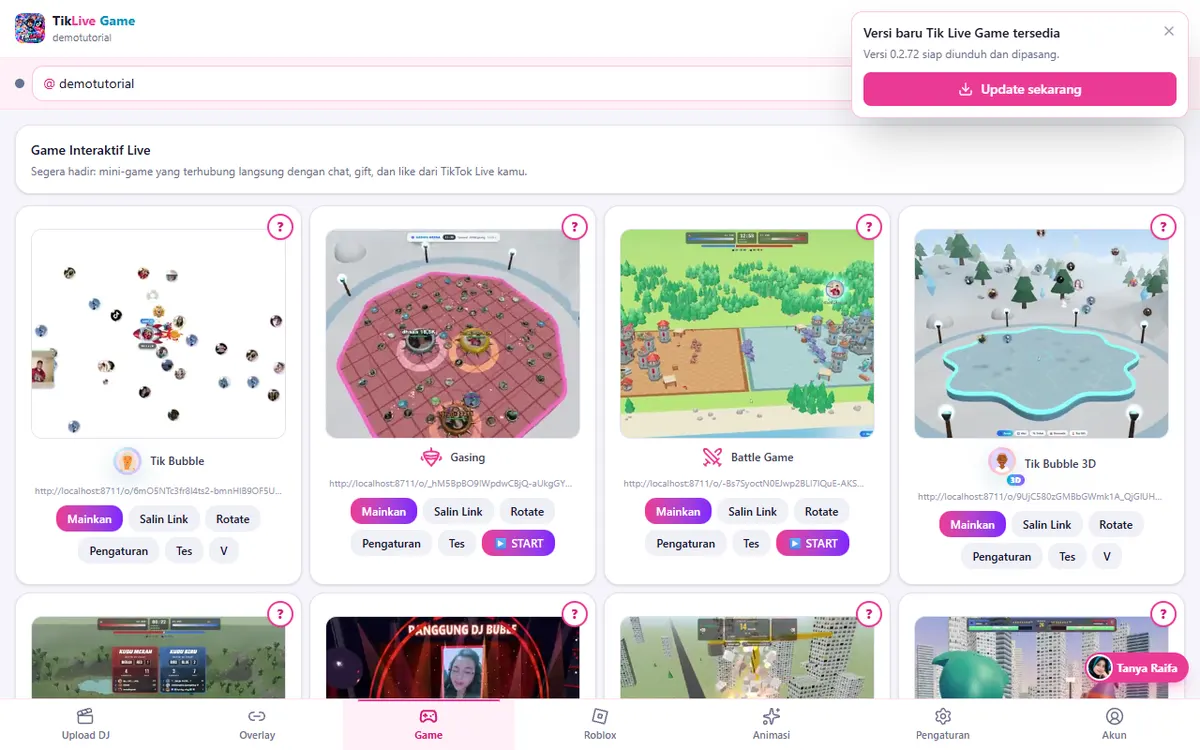Screen dimensions: 1200x750
Task: Click the Tik Bubble localhost URL
Action: (158, 491)
